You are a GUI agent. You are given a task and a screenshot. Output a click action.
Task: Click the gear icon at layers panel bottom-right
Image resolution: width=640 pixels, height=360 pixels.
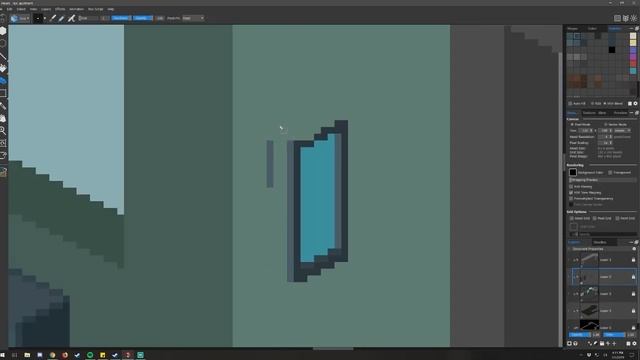click(x=634, y=344)
